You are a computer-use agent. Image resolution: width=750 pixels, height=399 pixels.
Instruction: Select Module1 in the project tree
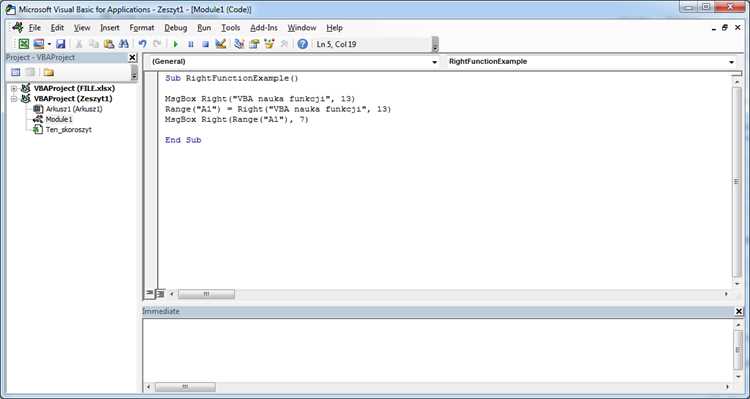(x=59, y=119)
